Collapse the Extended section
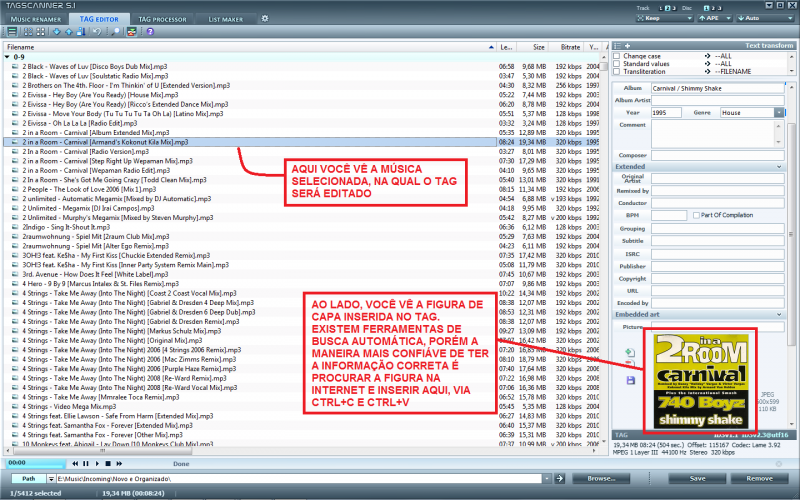 [x=779, y=167]
